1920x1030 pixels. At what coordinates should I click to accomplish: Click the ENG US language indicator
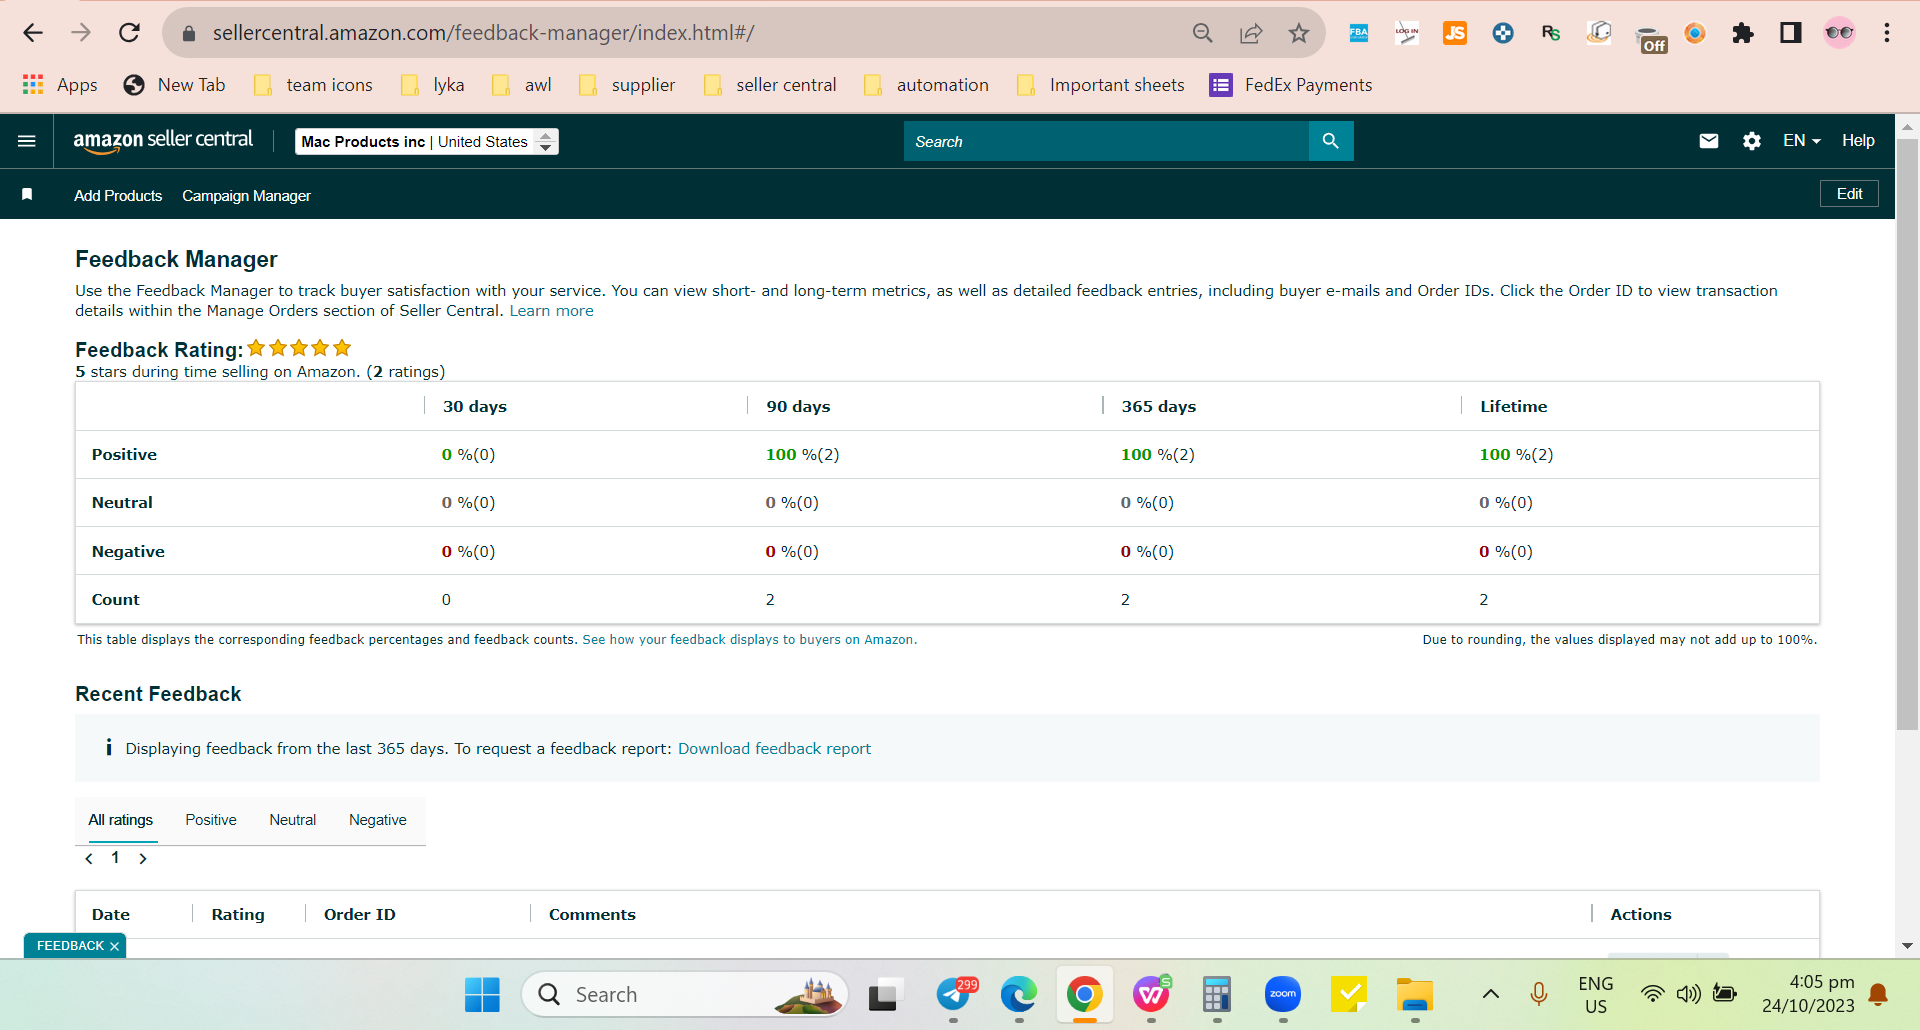tap(1596, 995)
